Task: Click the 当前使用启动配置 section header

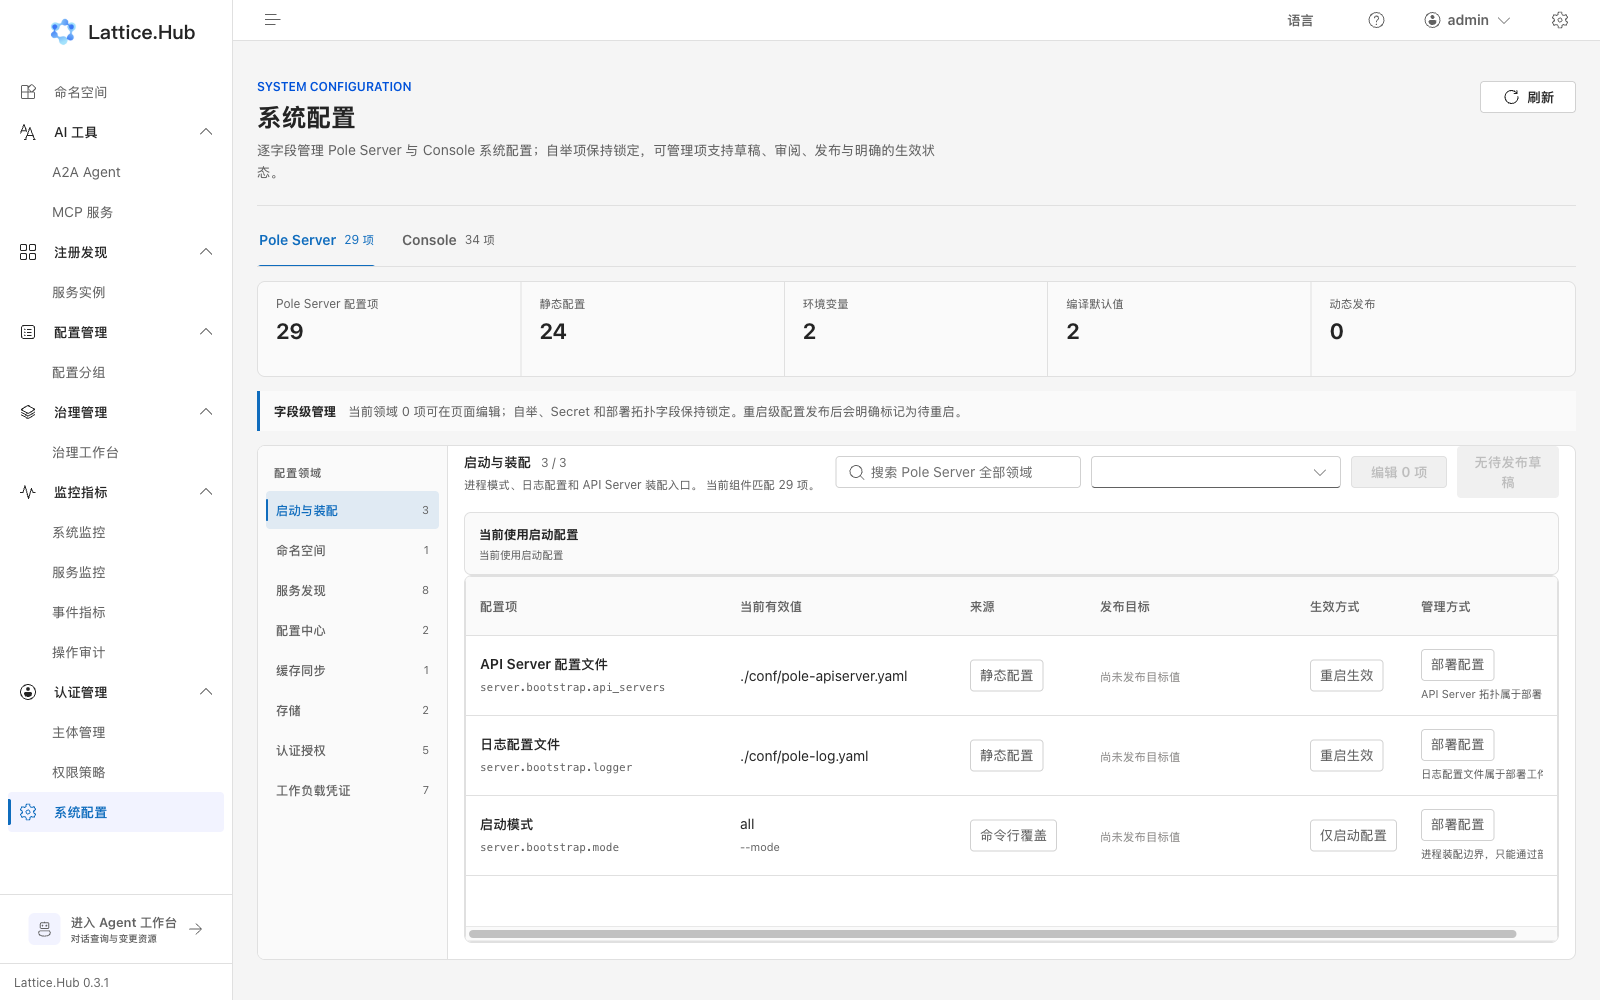Action: pos(1011,543)
